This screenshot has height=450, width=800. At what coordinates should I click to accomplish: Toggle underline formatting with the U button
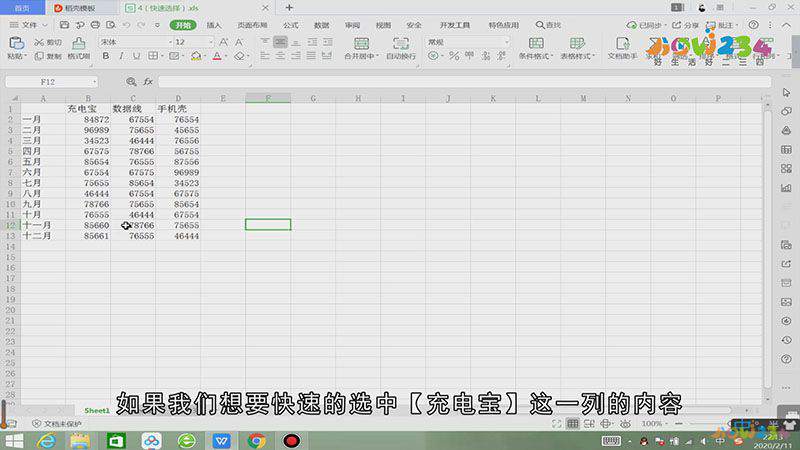click(136, 56)
